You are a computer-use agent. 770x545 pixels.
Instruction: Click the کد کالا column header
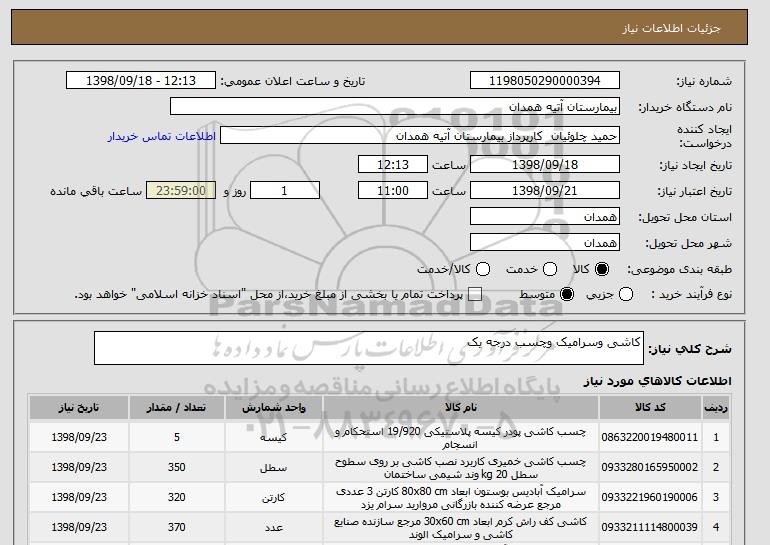[x=650, y=408]
